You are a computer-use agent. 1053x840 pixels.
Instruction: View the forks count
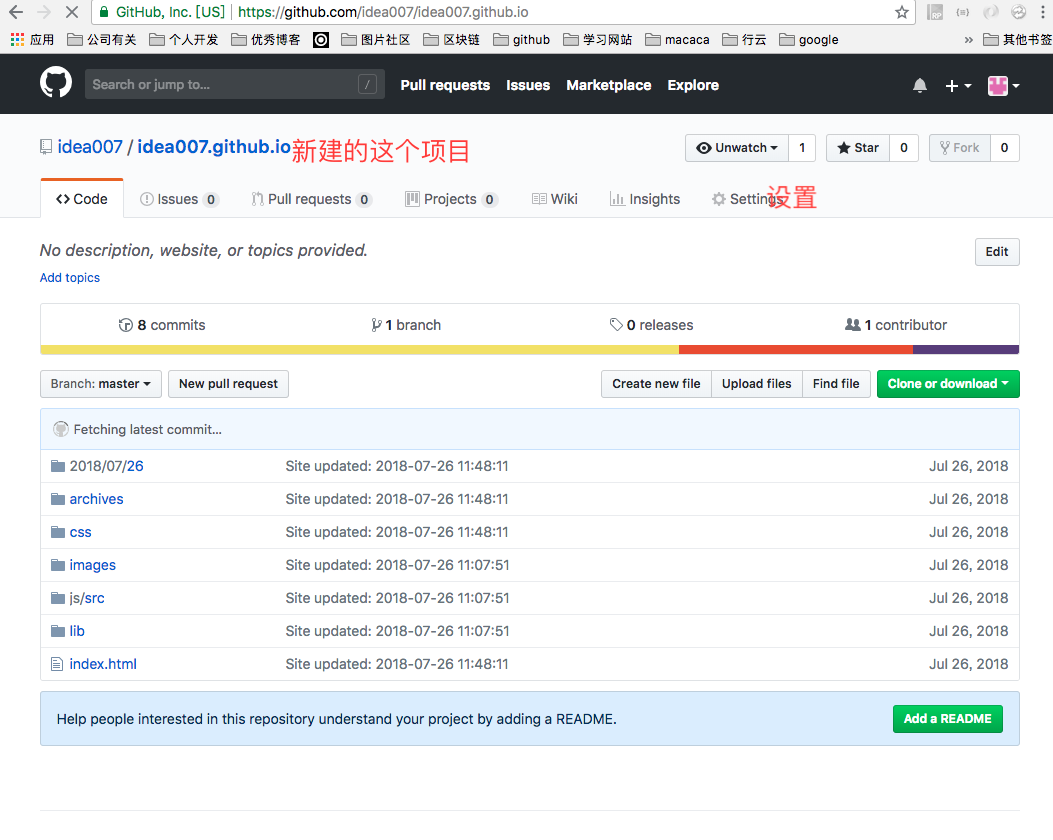(x=1005, y=148)
